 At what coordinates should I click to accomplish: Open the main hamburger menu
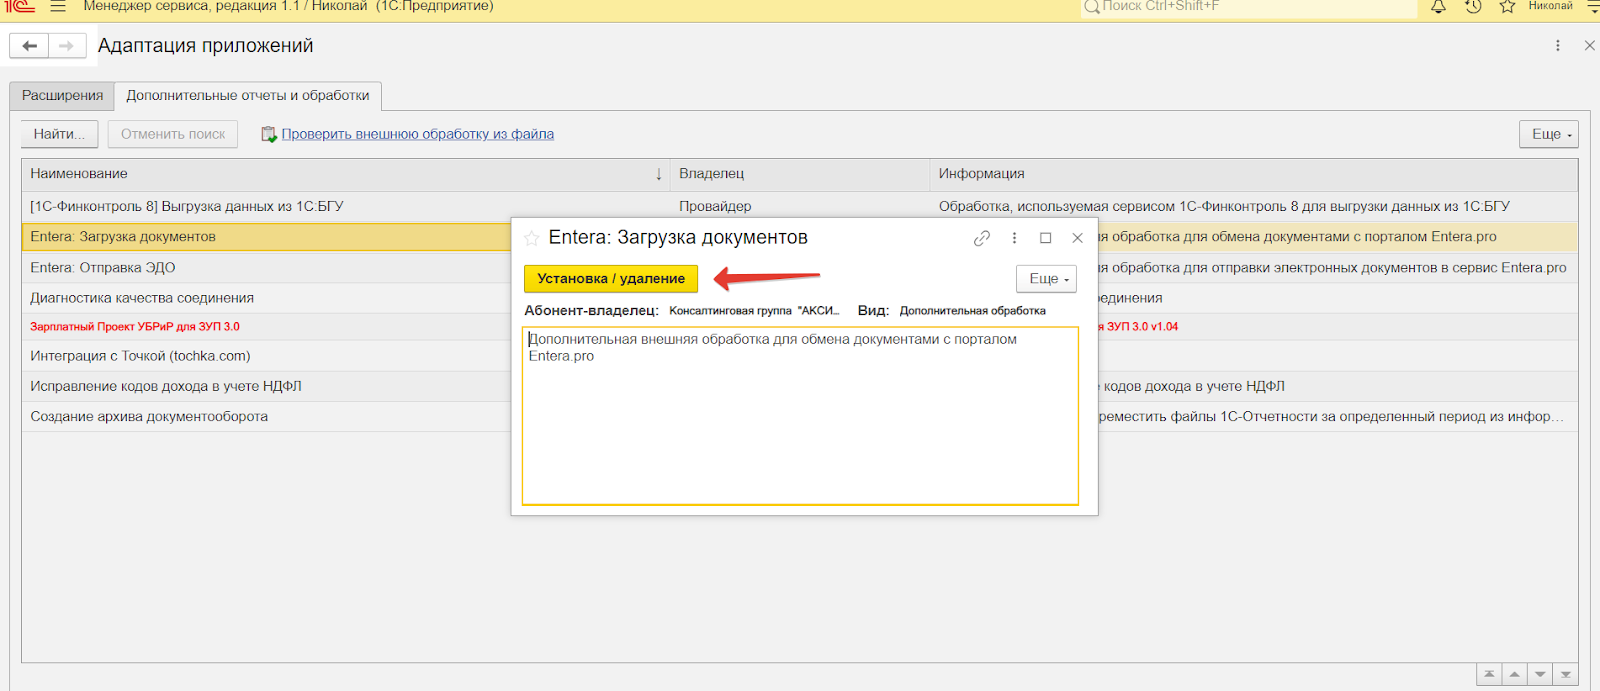58,6
